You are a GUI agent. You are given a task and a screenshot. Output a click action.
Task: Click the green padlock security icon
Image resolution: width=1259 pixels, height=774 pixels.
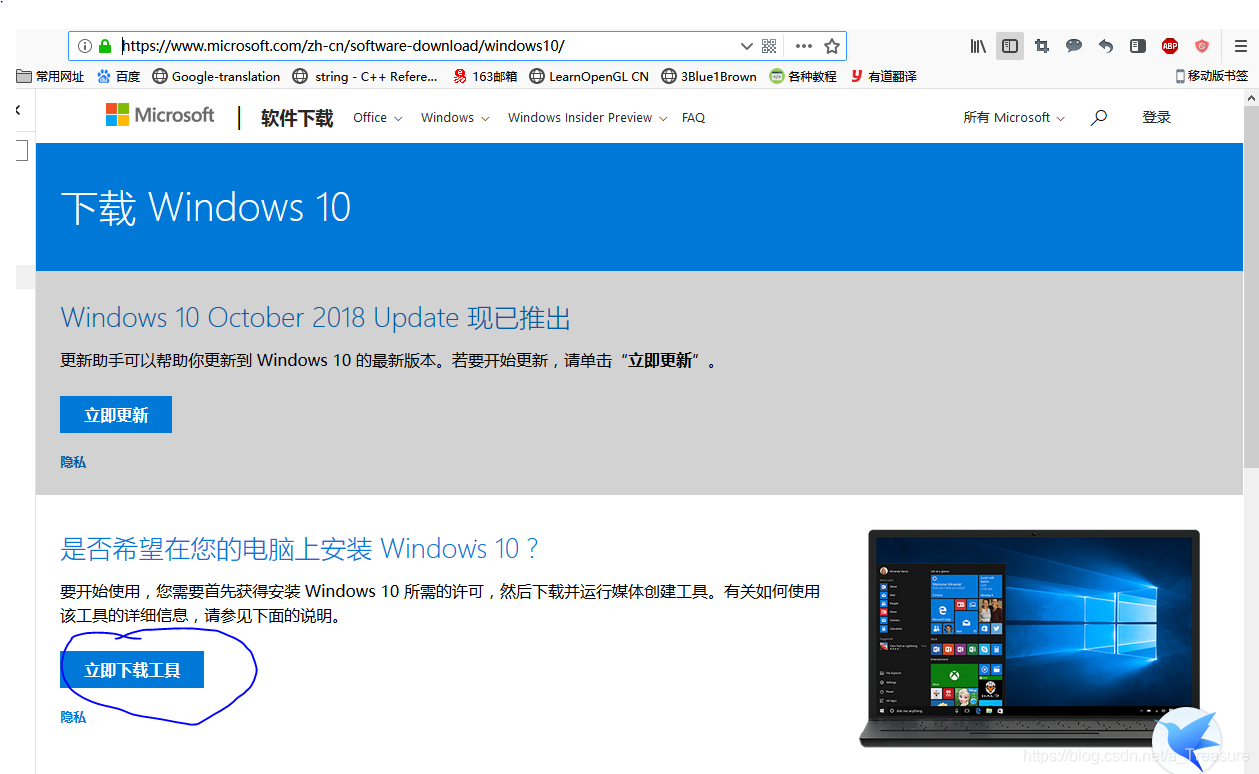tap(105, 46)
